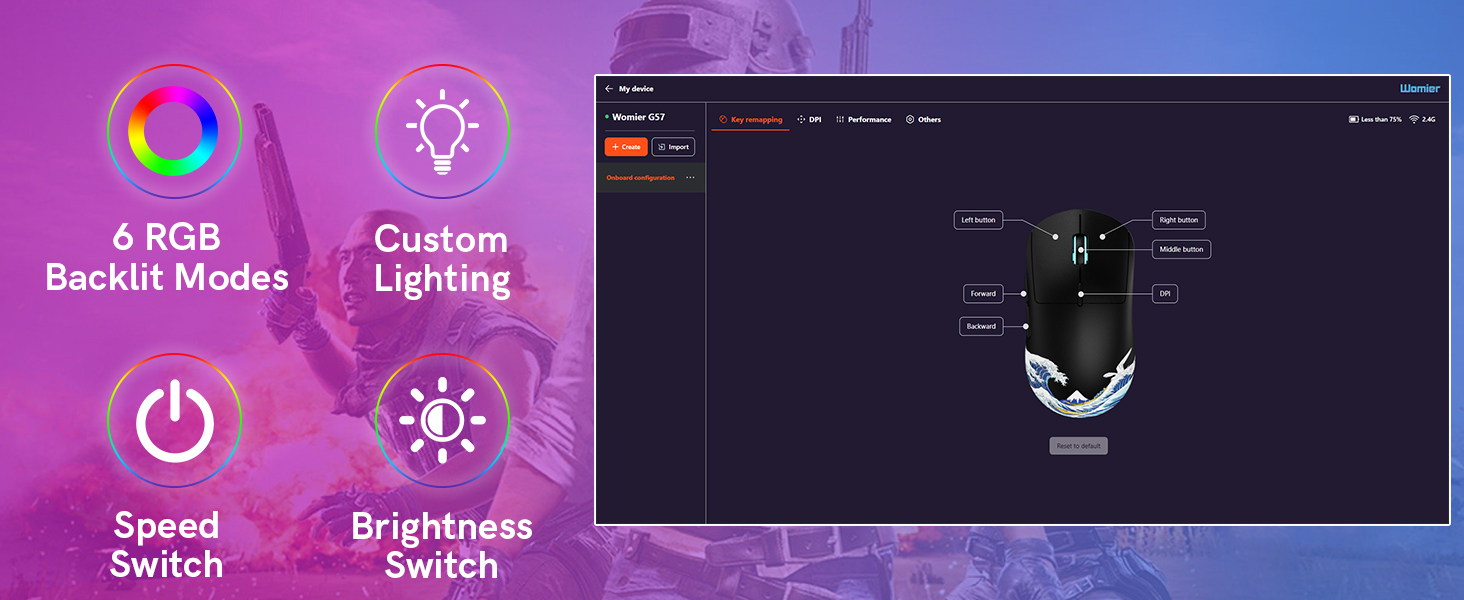The image size is (1464, 600).
Task: Click the back arrow beside My device
Action: coord(609,89)
